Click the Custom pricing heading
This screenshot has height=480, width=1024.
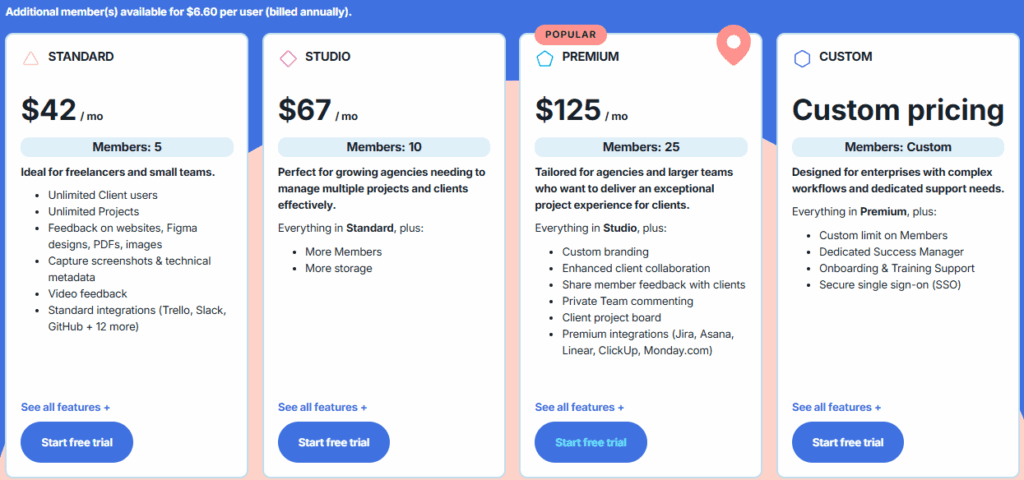click(x=898, y=110)
